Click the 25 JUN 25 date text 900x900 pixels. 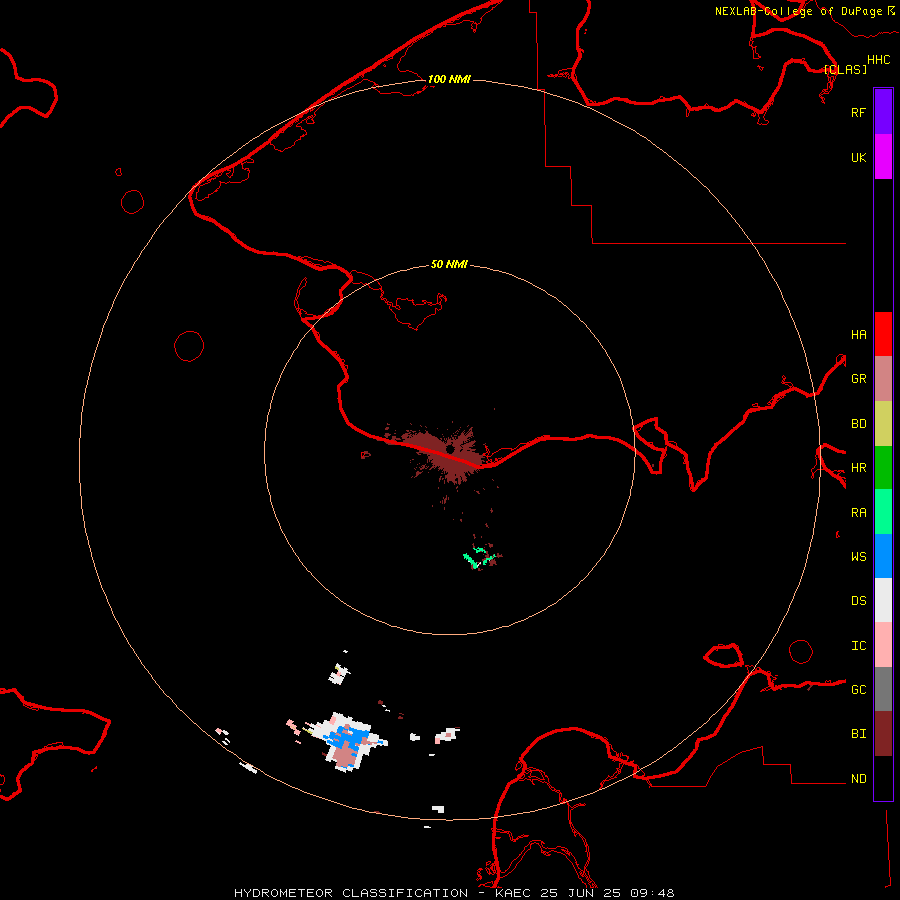(581, 893)
